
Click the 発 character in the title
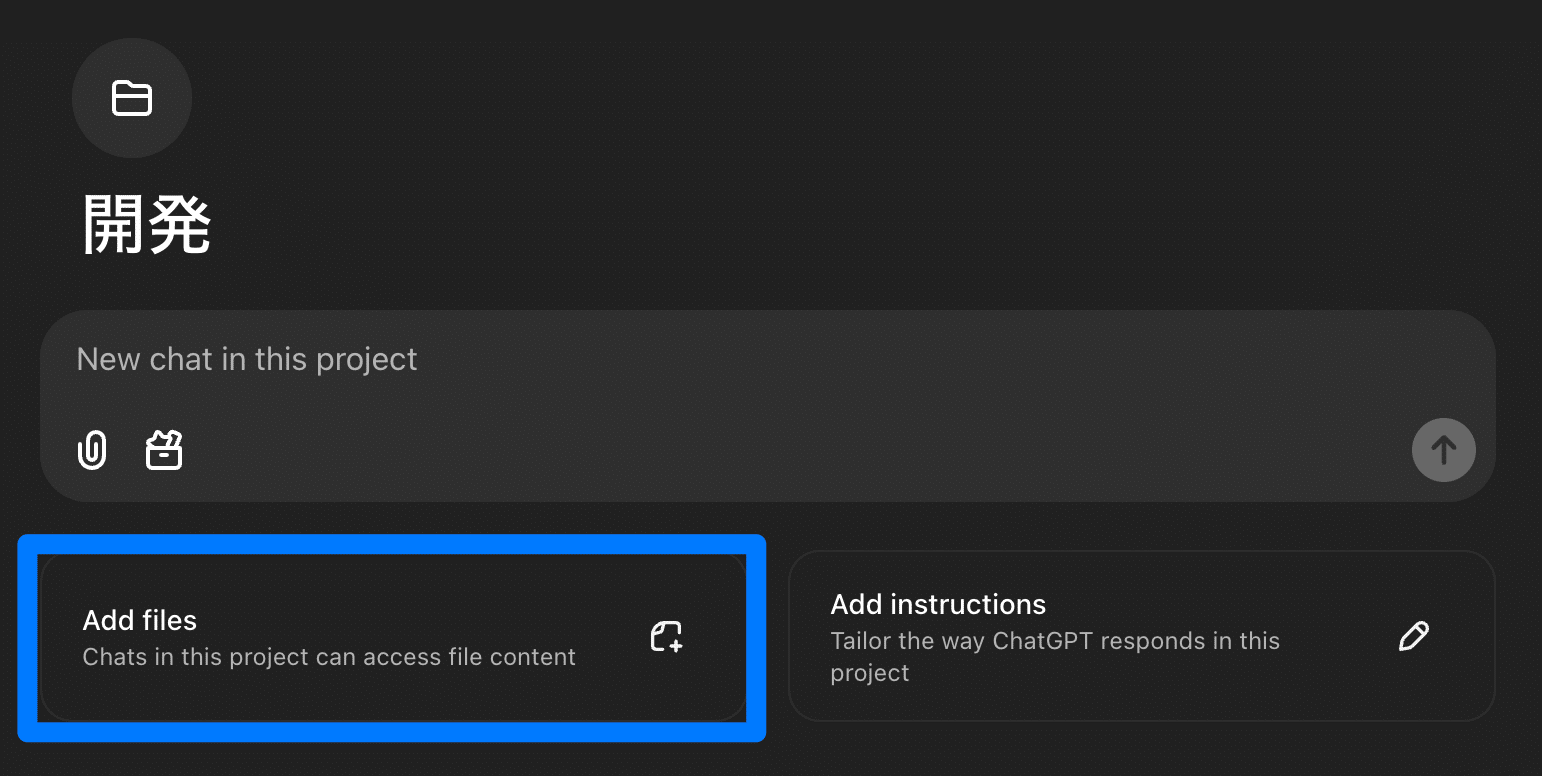pyautogui.click(x=179, y=224)
